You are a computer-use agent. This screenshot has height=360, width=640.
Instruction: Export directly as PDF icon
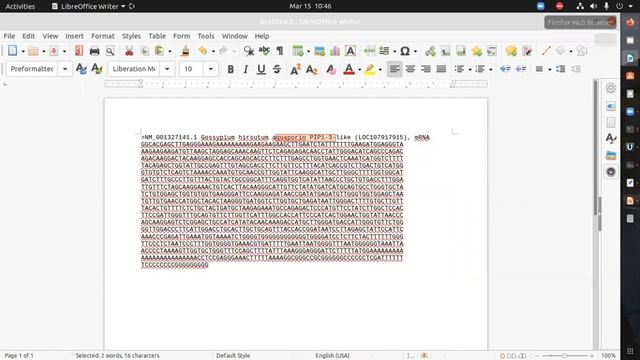pos(79,51)
